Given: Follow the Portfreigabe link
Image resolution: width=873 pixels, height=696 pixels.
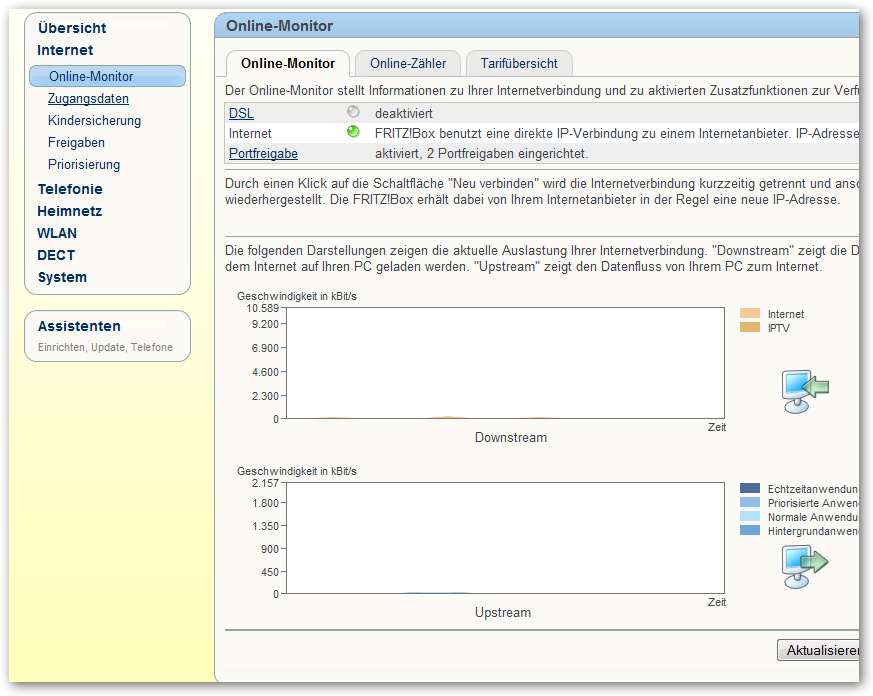Looking at the screenshot, I should click(263, 154).
